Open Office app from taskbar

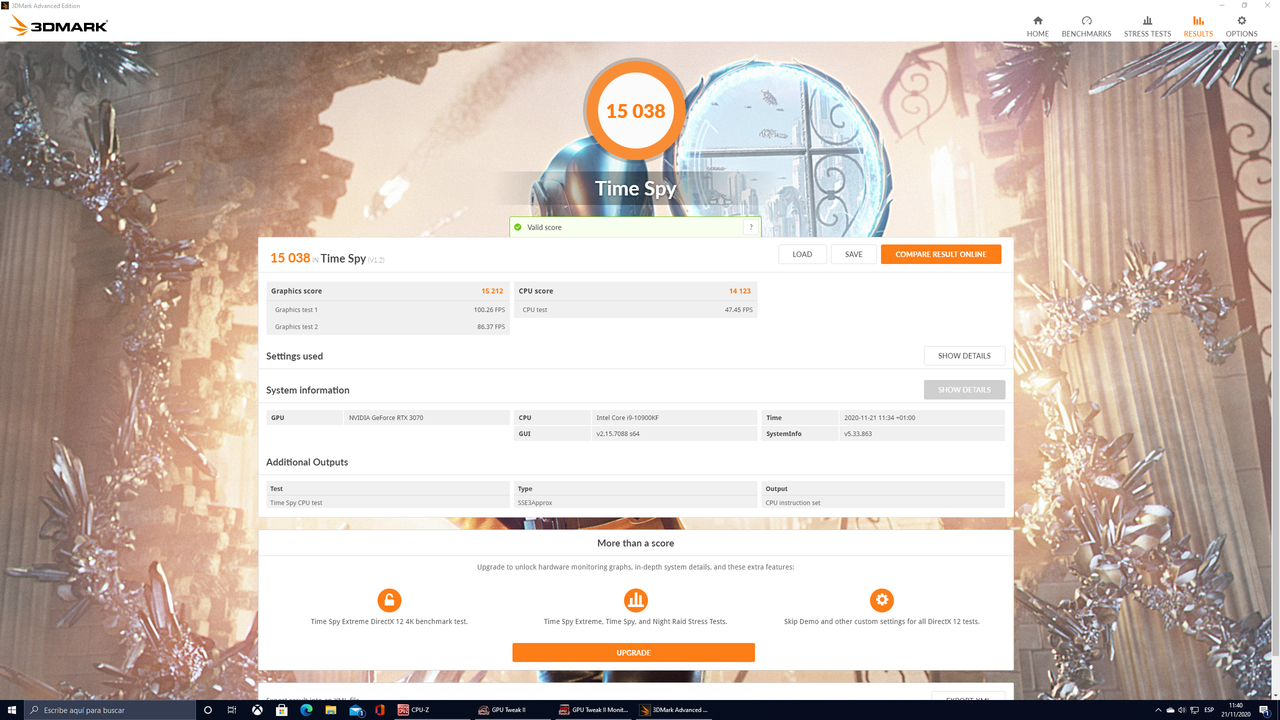380,710
